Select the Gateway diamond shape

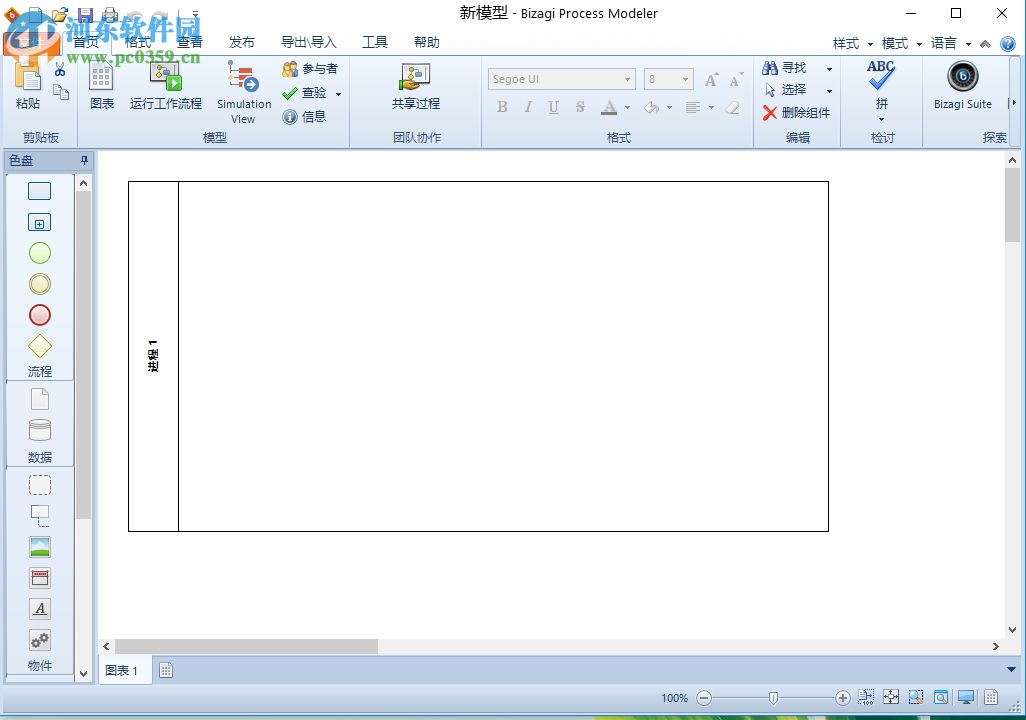click(38, 346)
